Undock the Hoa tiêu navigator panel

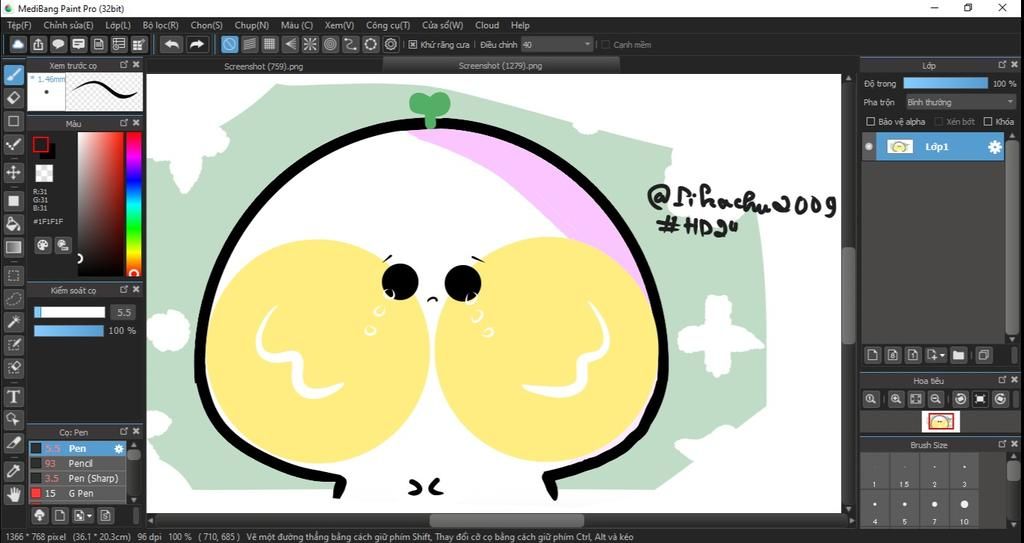tap(1002, 380)
